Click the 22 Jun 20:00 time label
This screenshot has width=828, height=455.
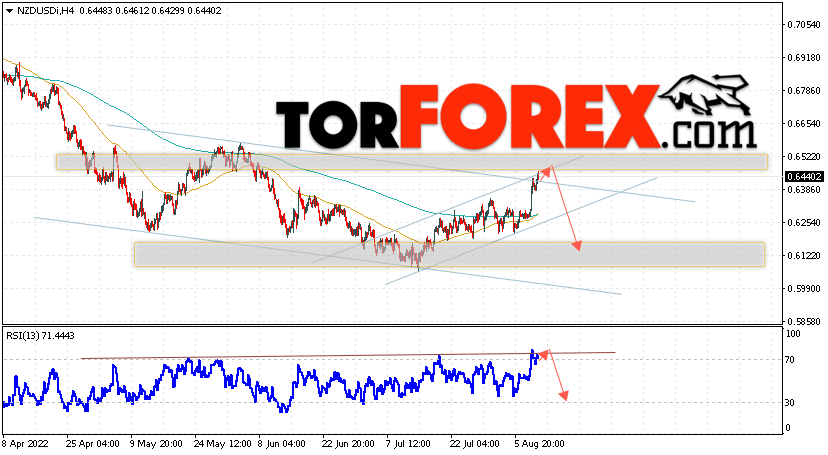click(x=349, y=443)
